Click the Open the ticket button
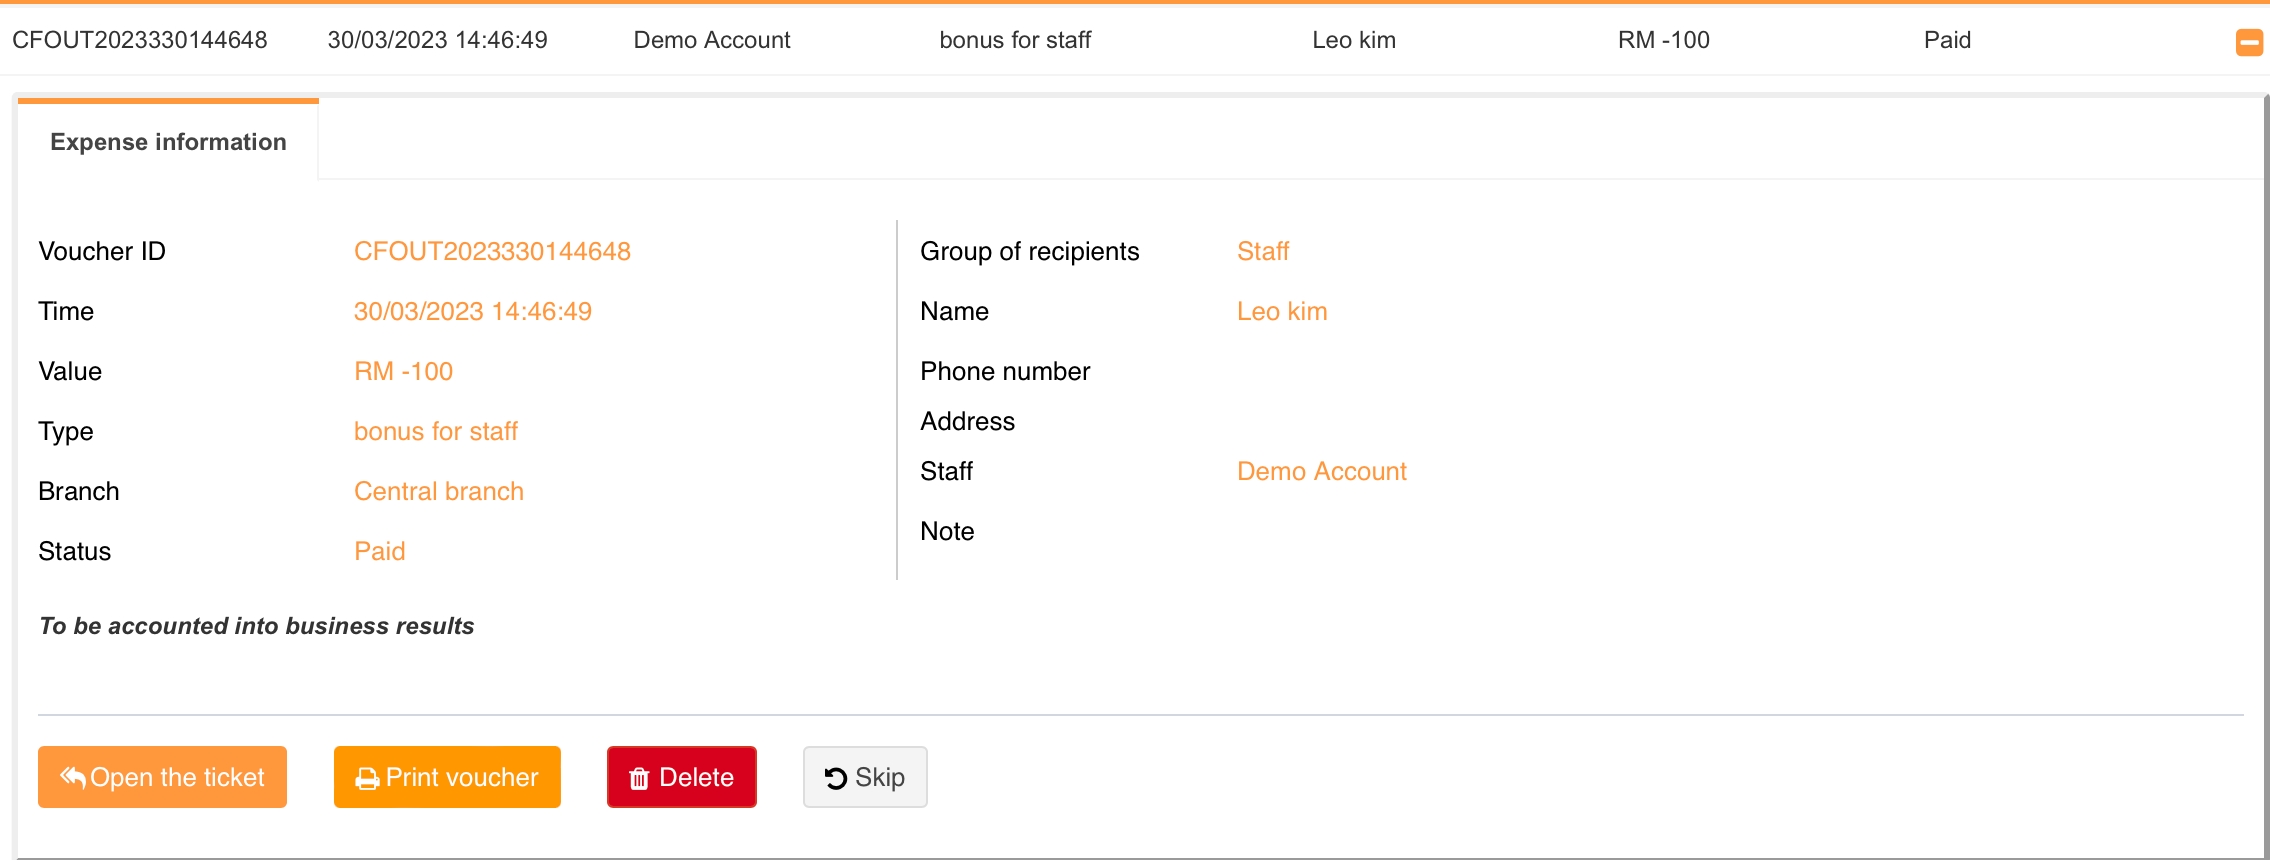Screen dimensions: 2270x860 point(162,777)
